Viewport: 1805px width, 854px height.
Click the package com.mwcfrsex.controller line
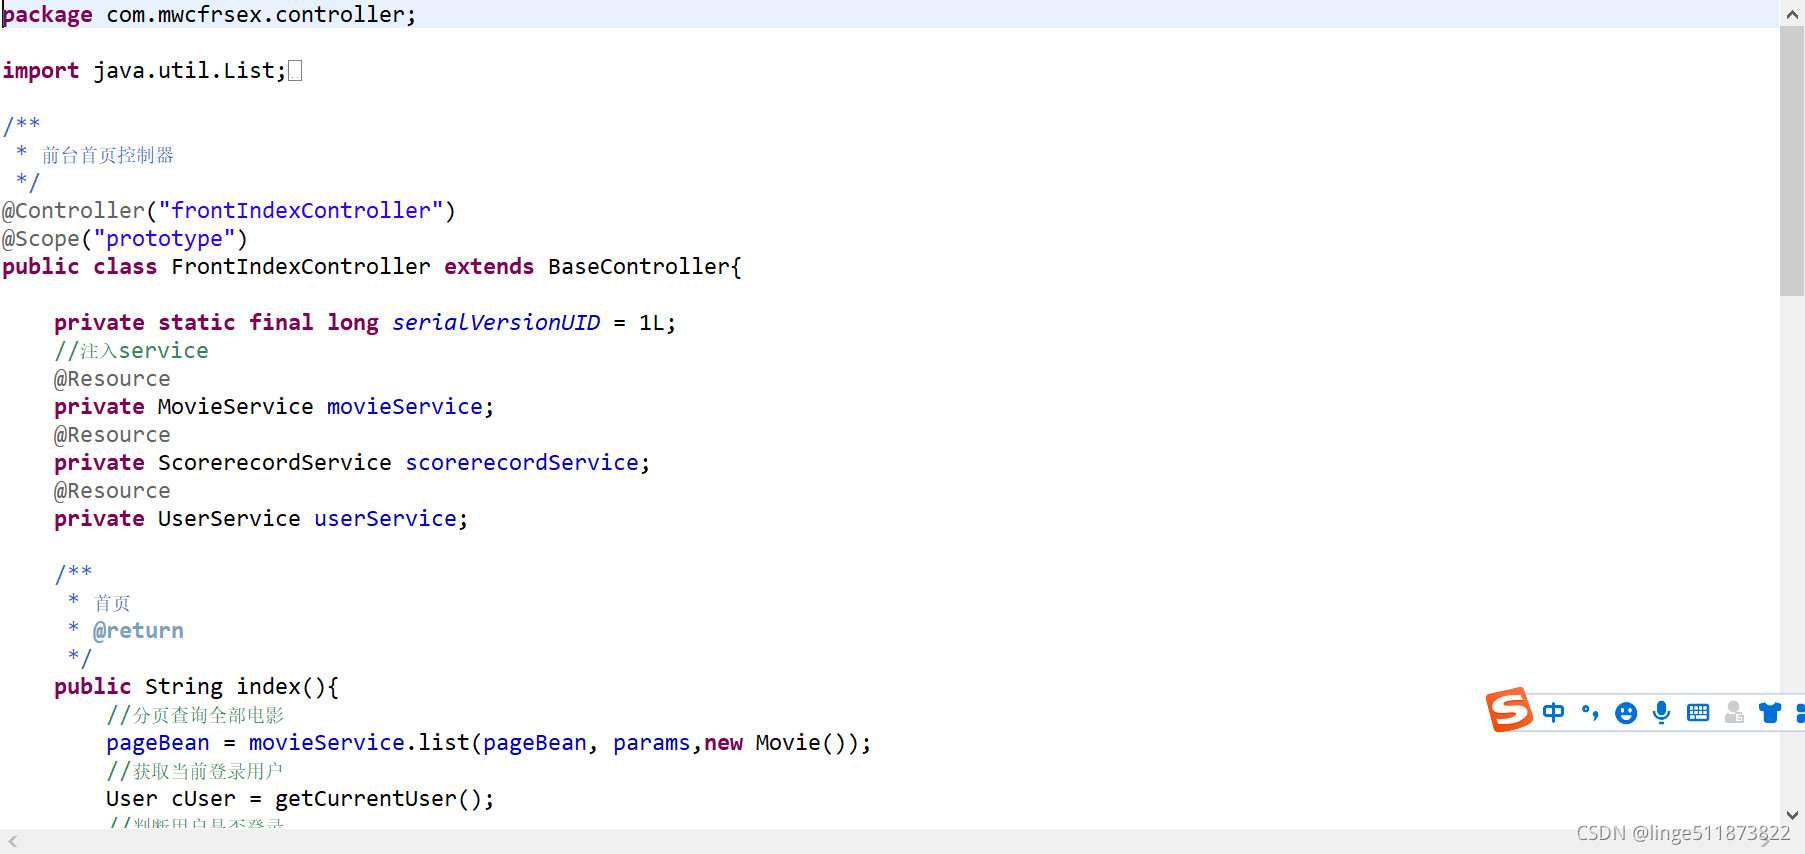coord(209,14)
